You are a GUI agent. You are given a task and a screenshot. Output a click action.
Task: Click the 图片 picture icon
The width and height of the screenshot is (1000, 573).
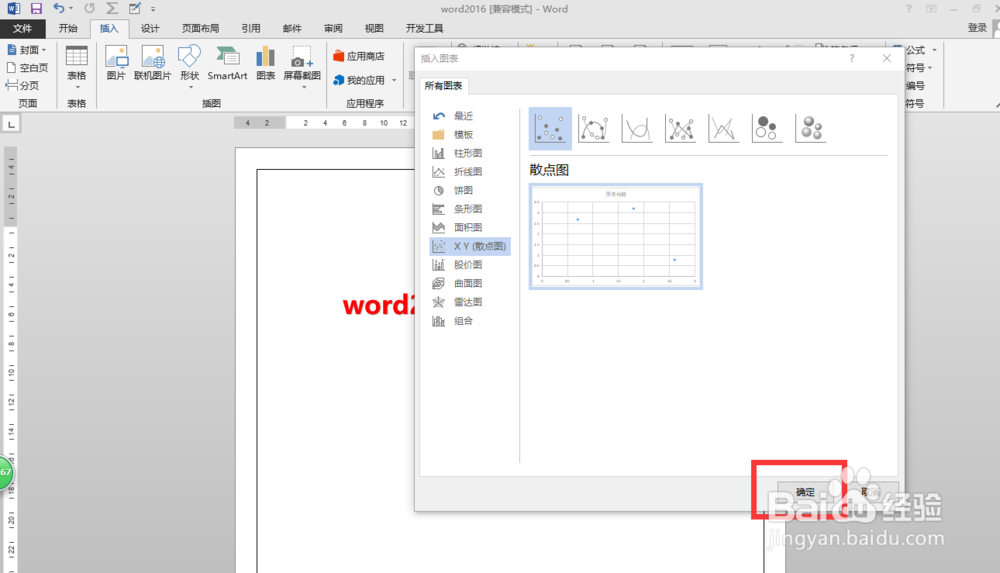click(116, 63)
